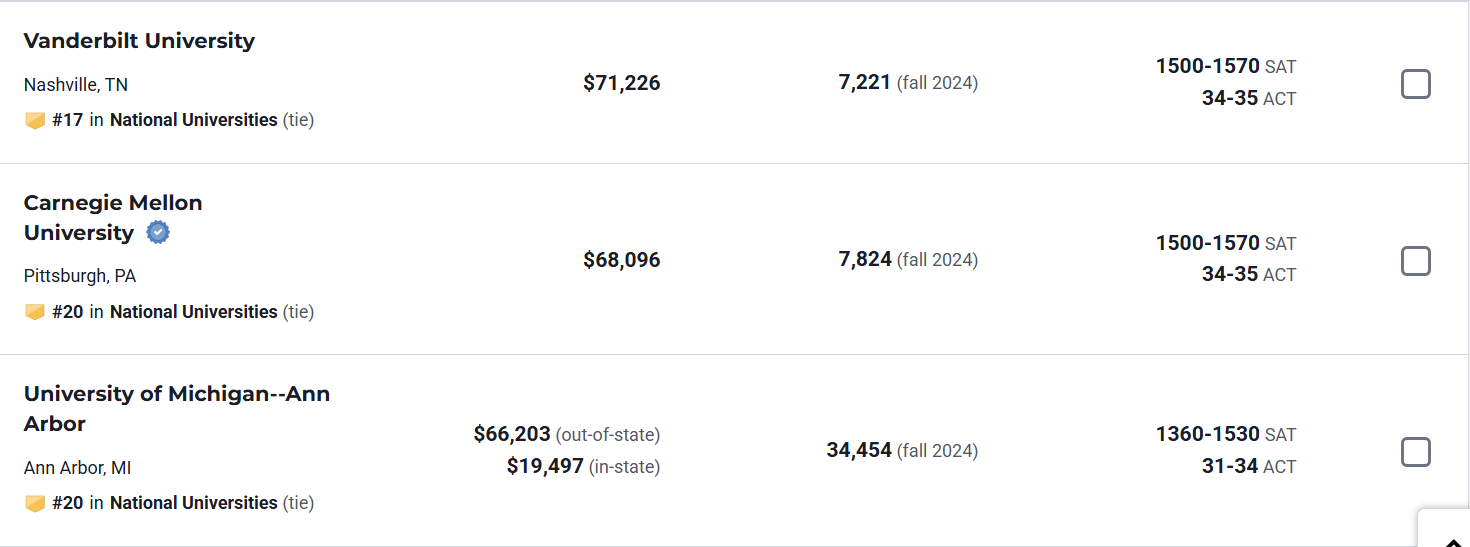Click Michigan's $19,497 in-state tuition
This screenshot has height=547, width=1470.
(545, 466)
